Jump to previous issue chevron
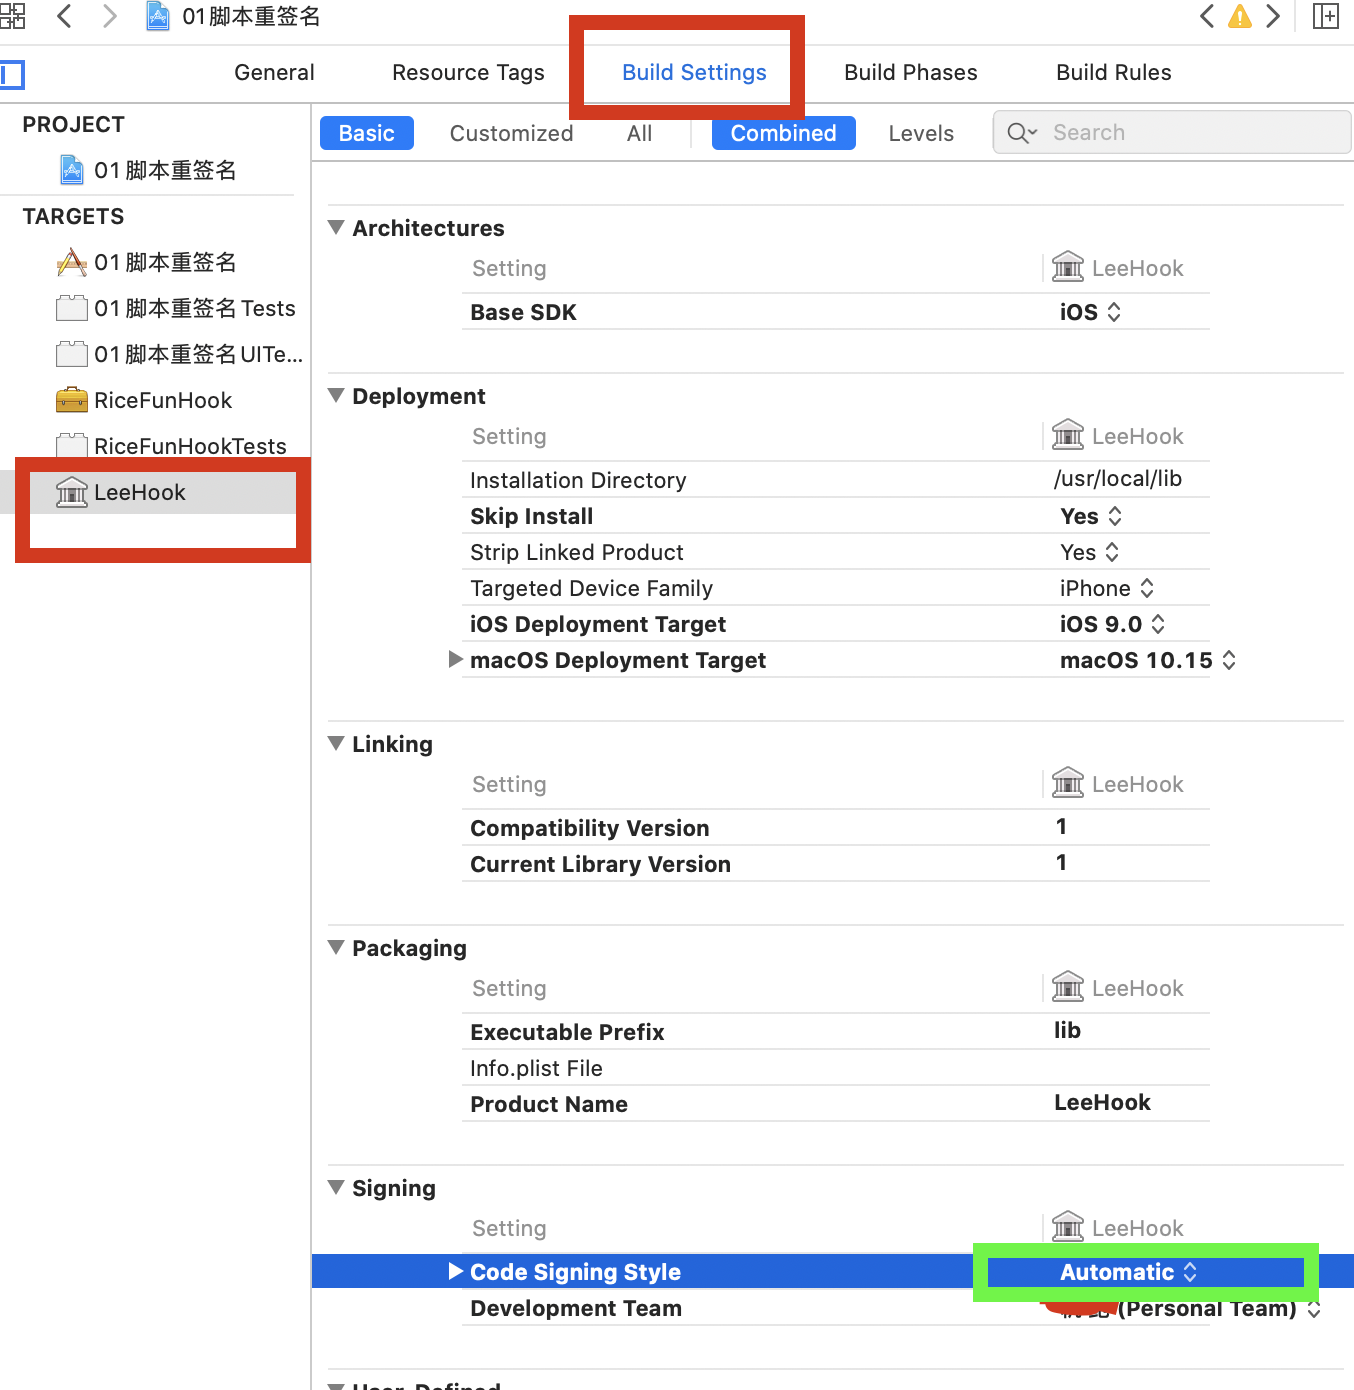Screen dimensions: 1354x1390 pyautogui.click(x=1207, y=16)
